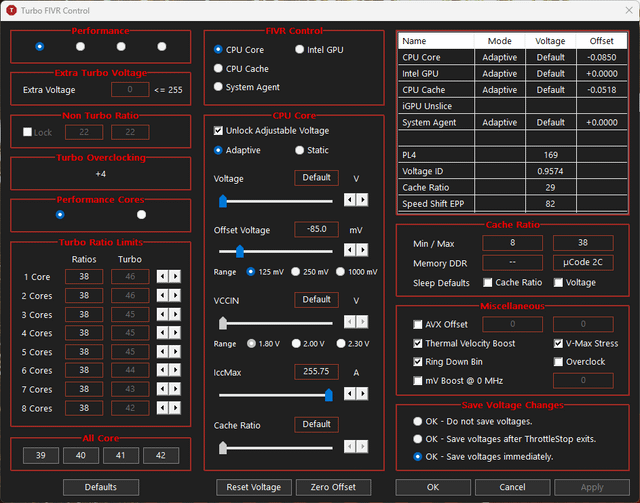Click Name column header in table
Image resolution: width=640 pixels, height=503 pixels.
[436, 41]
